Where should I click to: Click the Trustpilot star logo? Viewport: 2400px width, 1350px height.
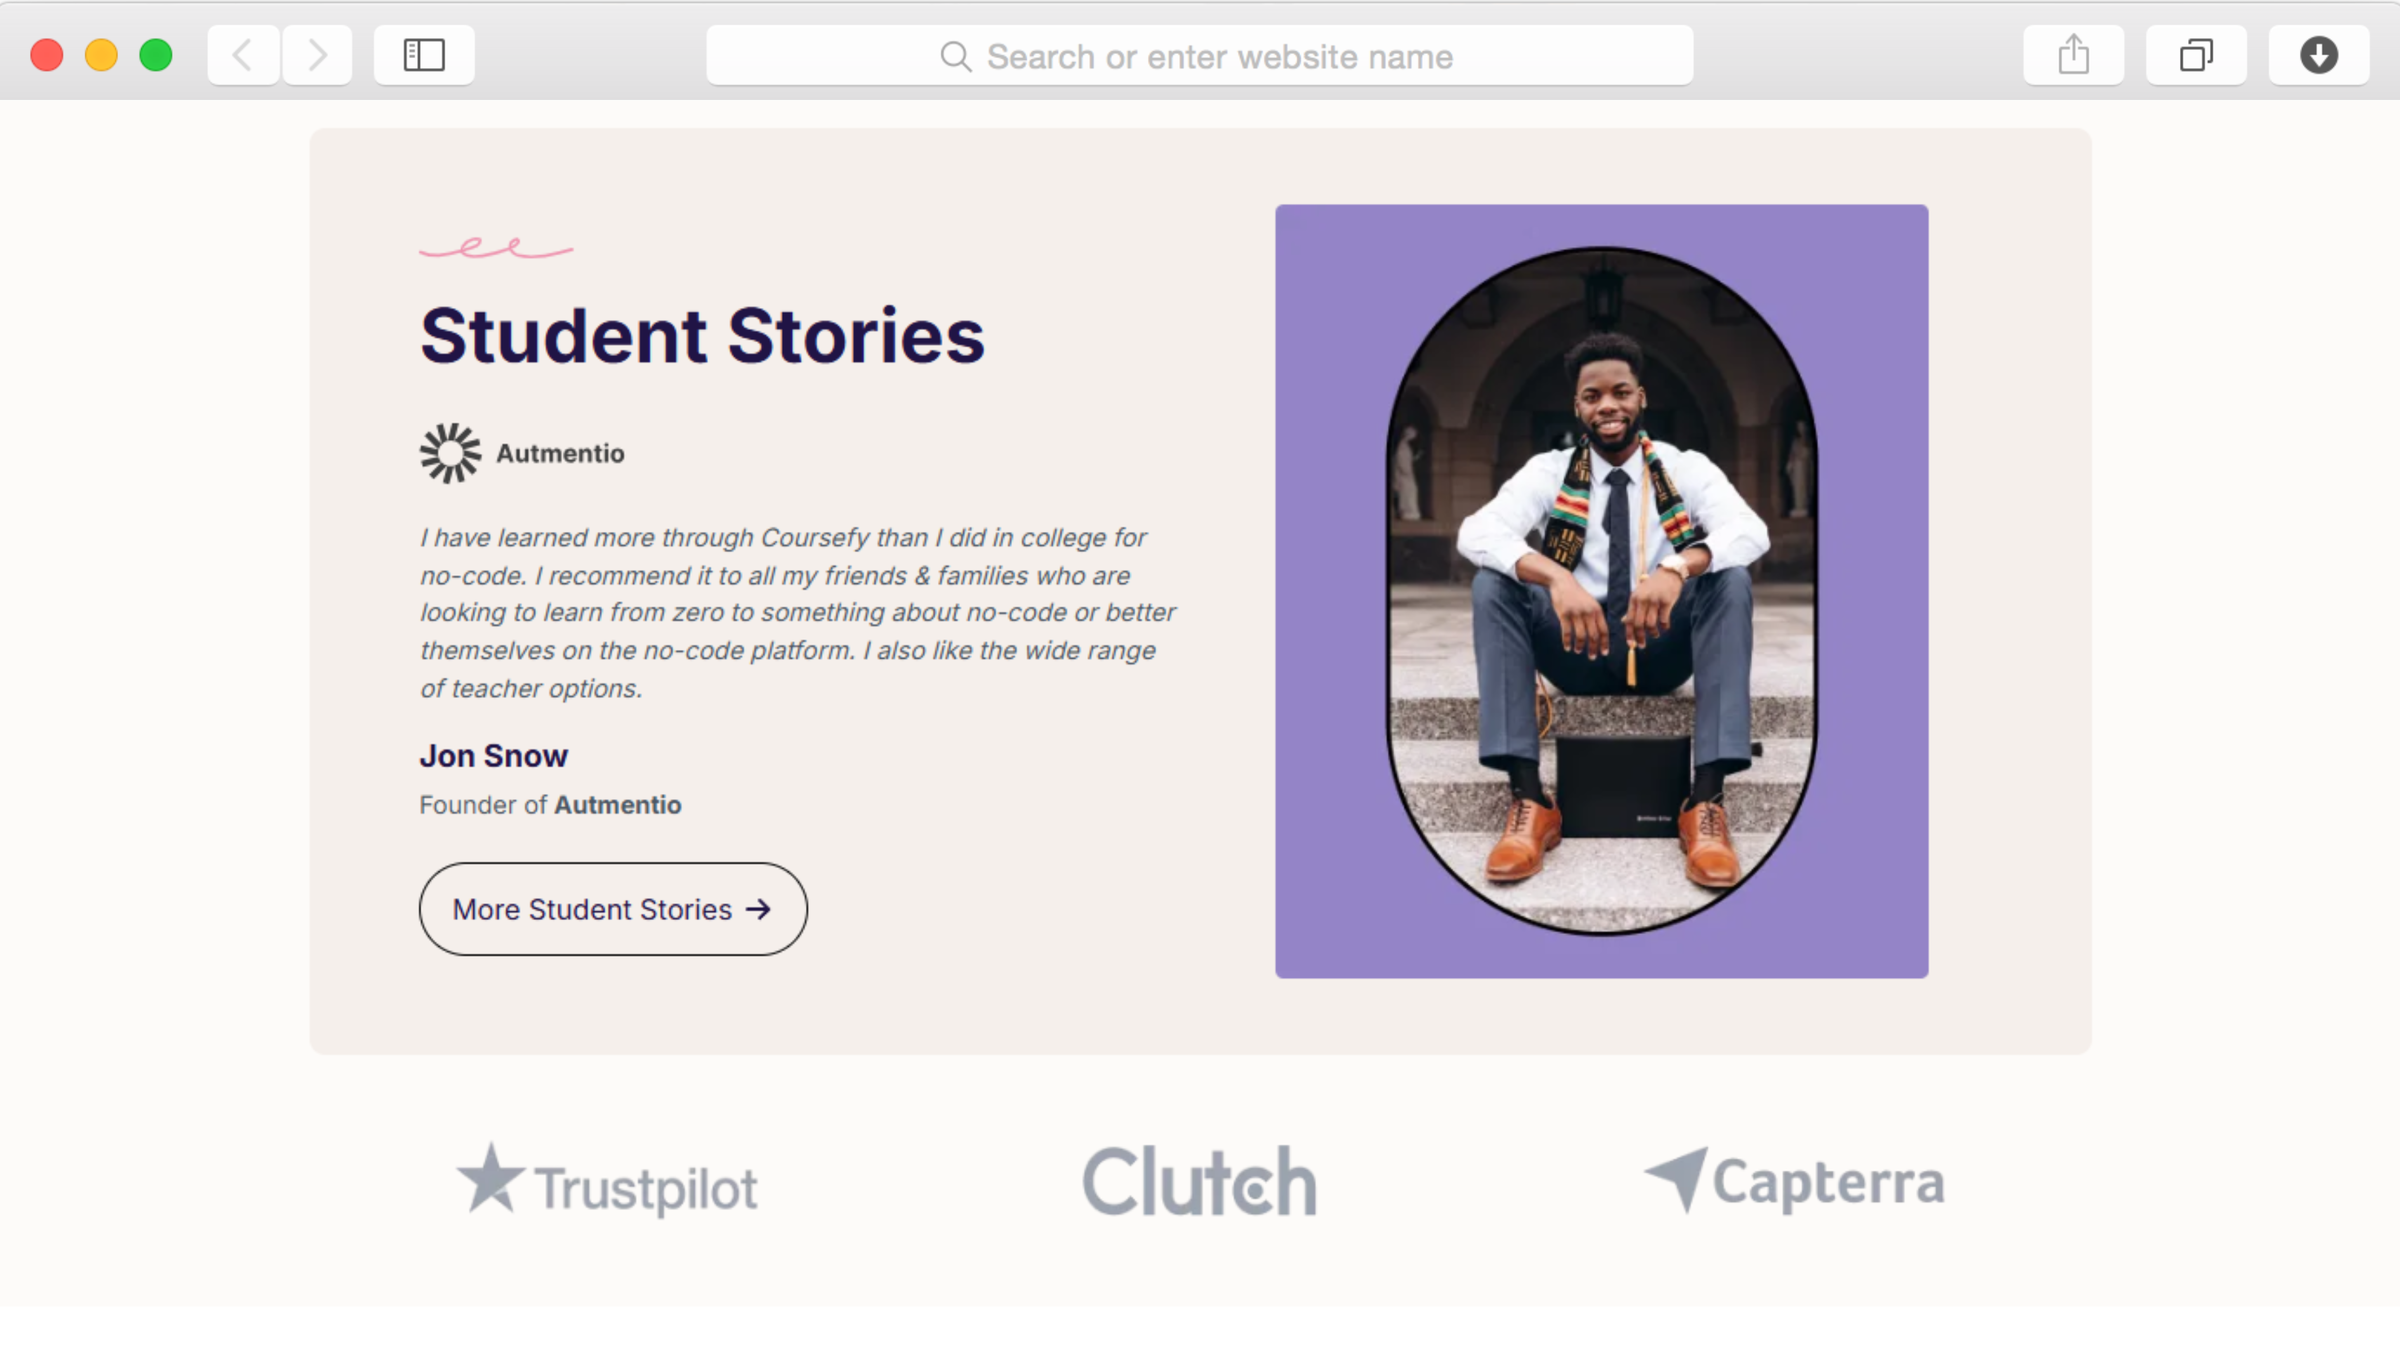[491, 1180]
